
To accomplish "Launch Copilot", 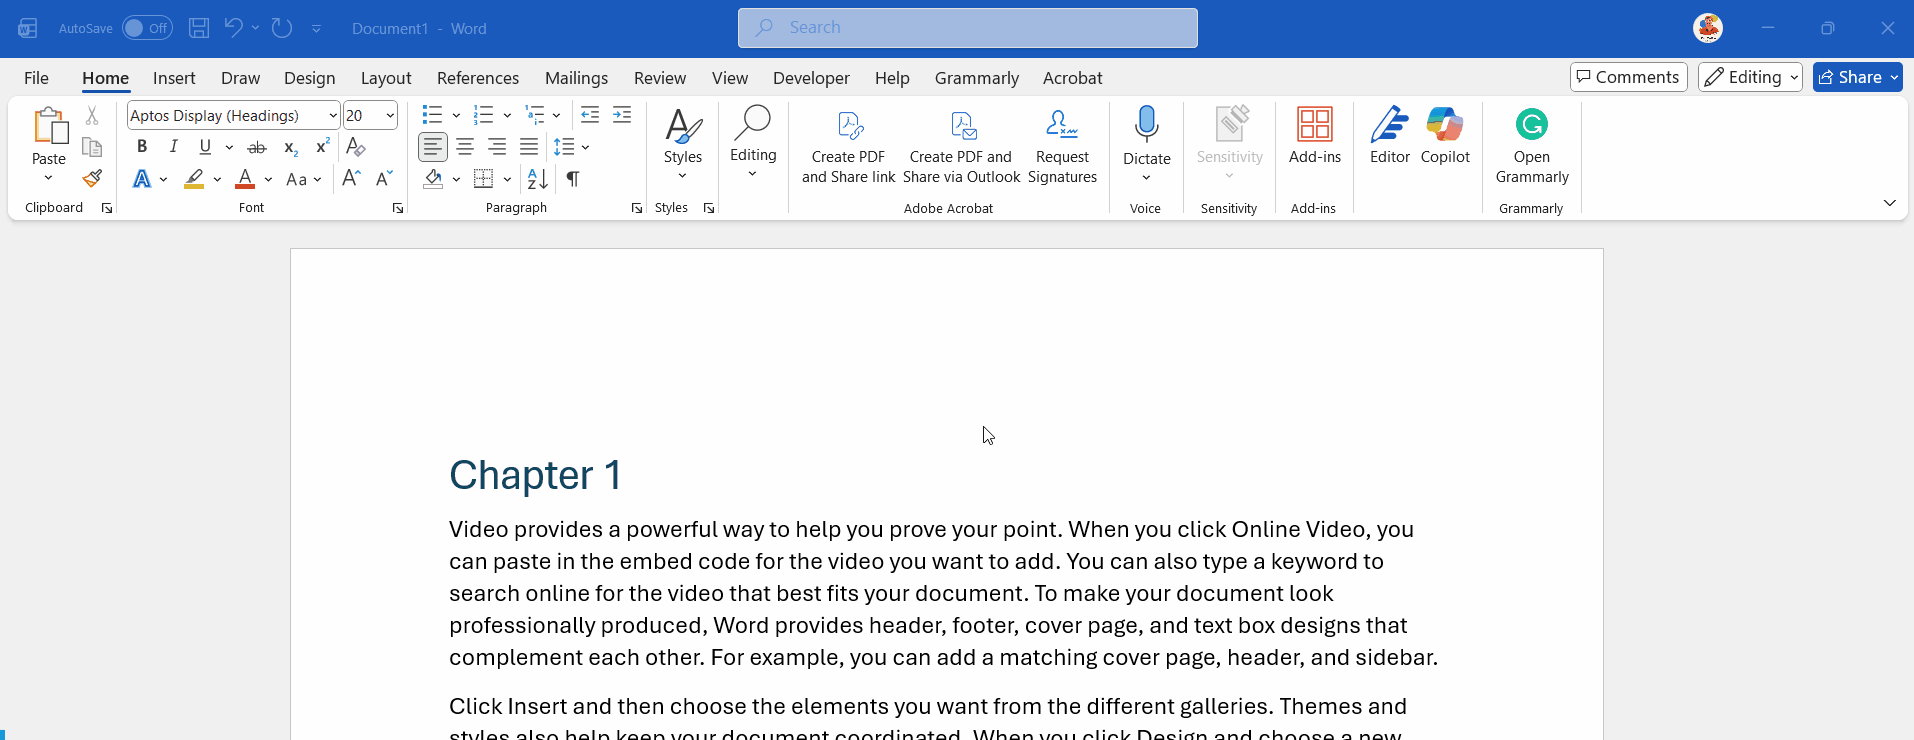I will click(1445, 135).
